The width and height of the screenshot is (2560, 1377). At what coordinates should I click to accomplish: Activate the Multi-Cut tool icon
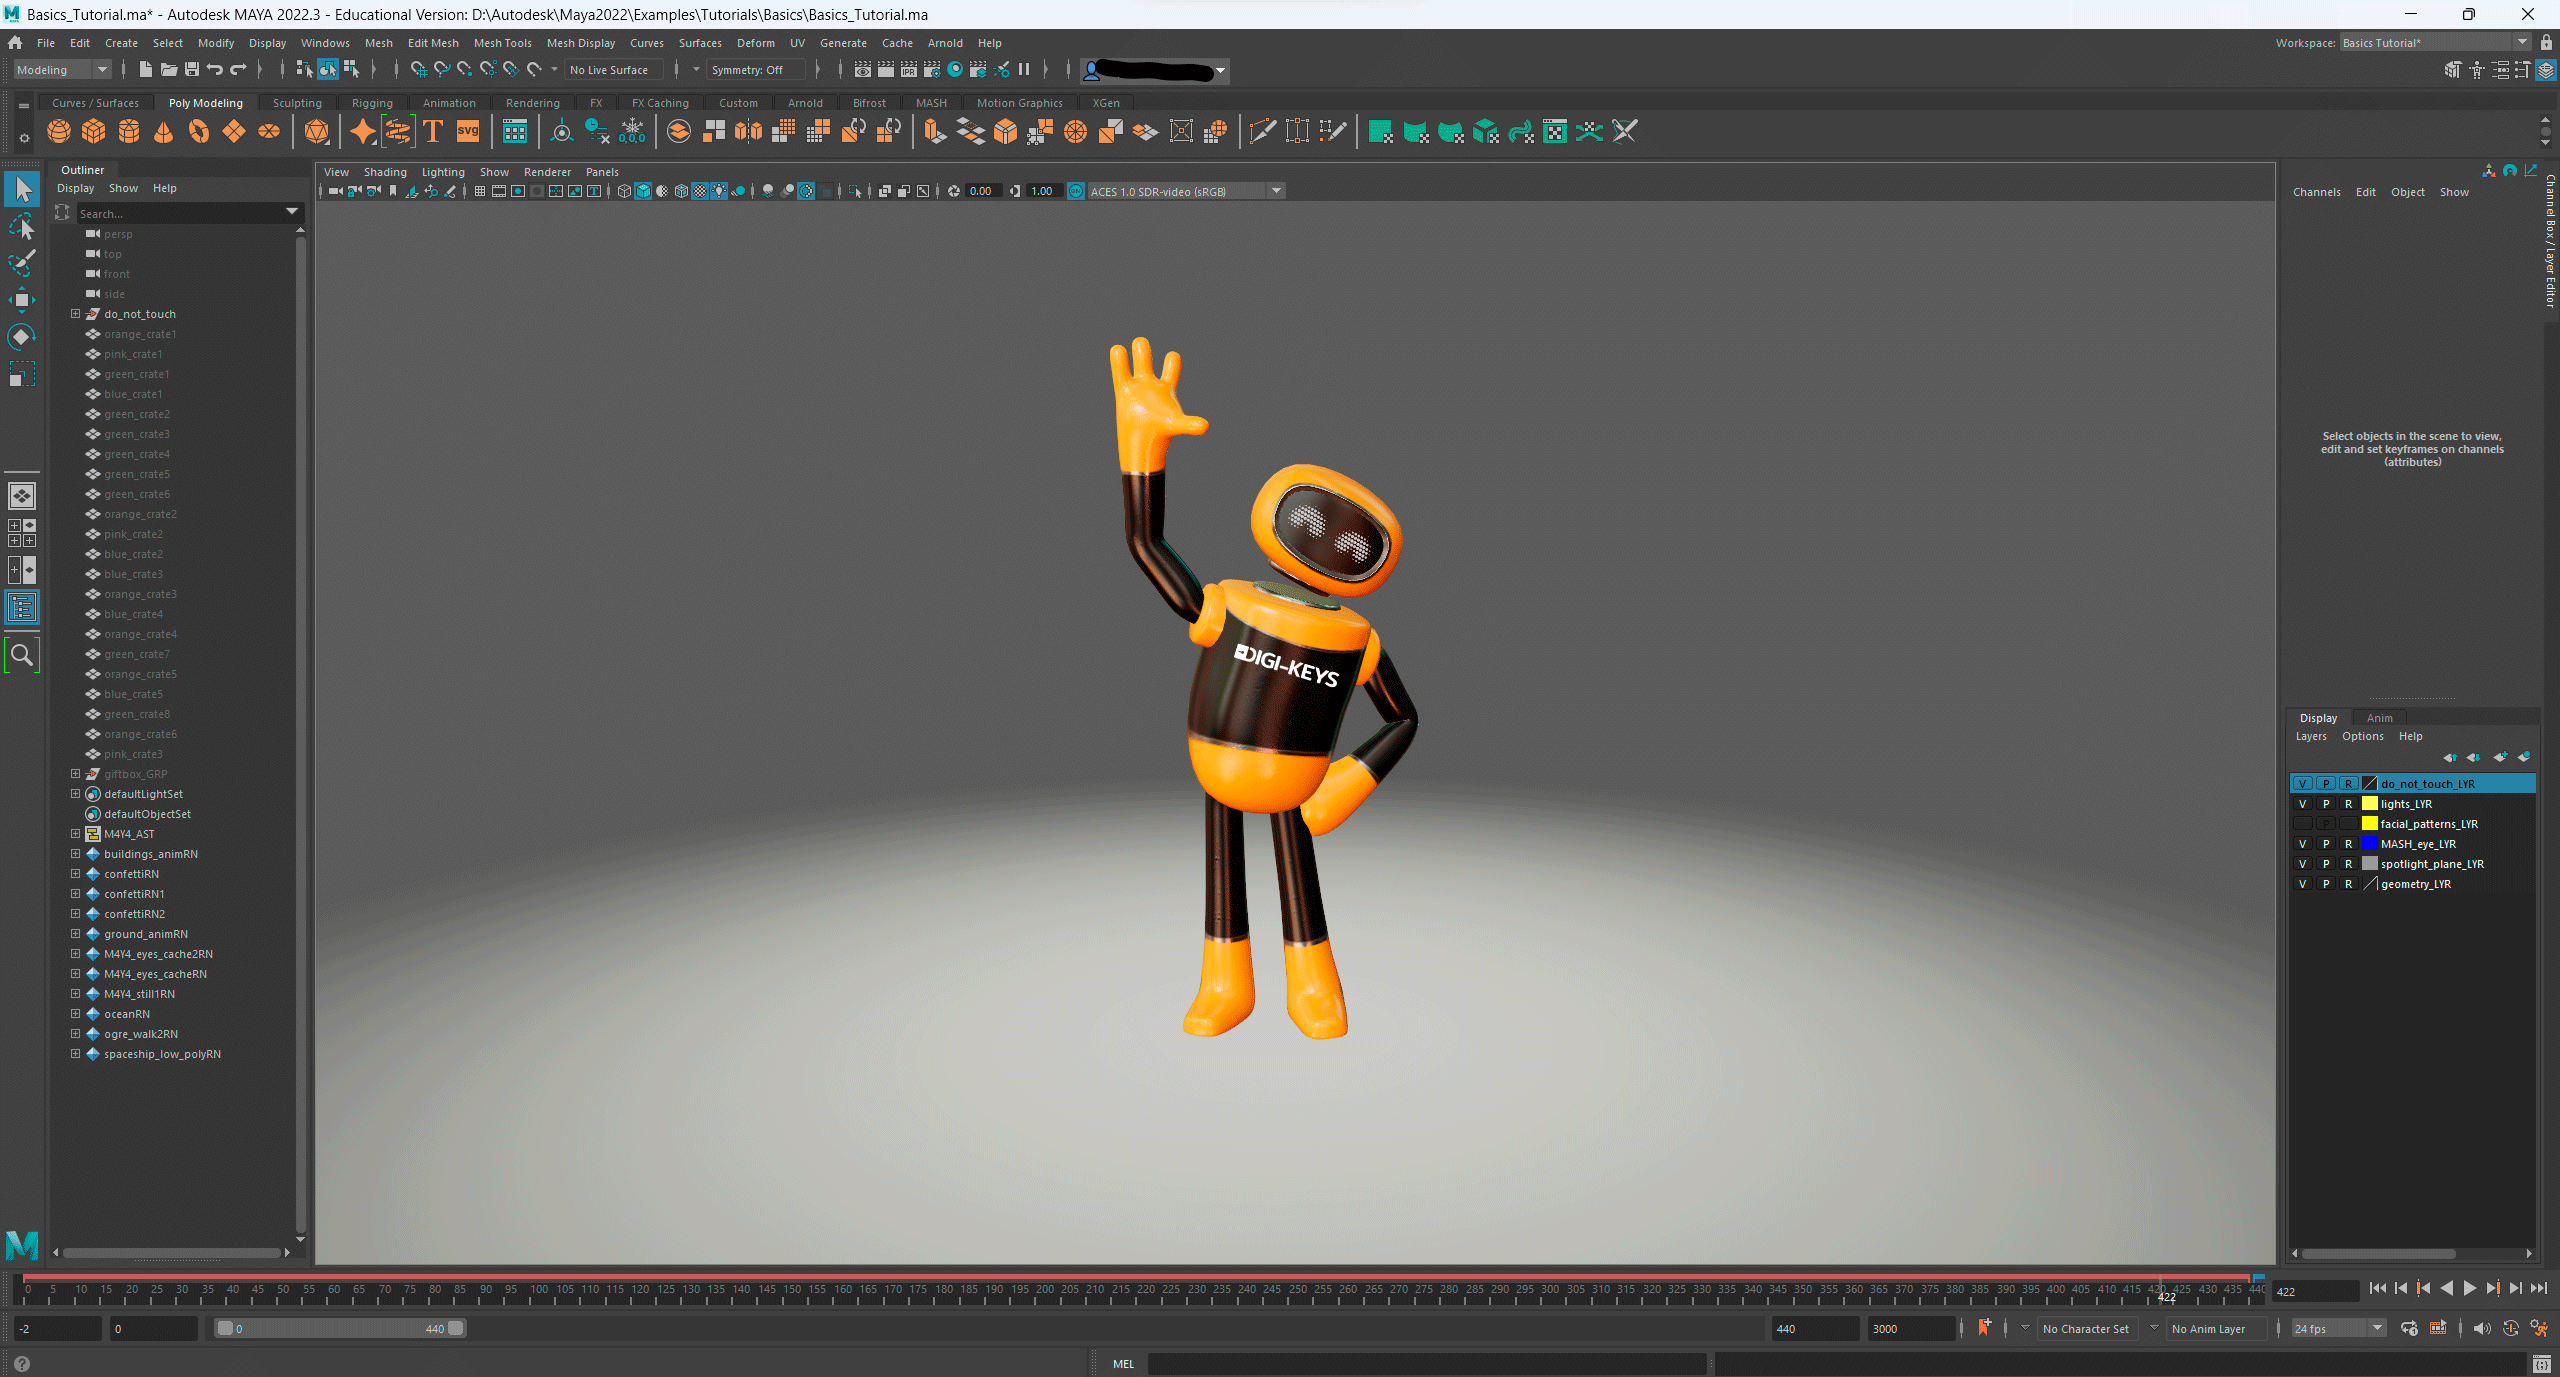(x=1262, y=131)
